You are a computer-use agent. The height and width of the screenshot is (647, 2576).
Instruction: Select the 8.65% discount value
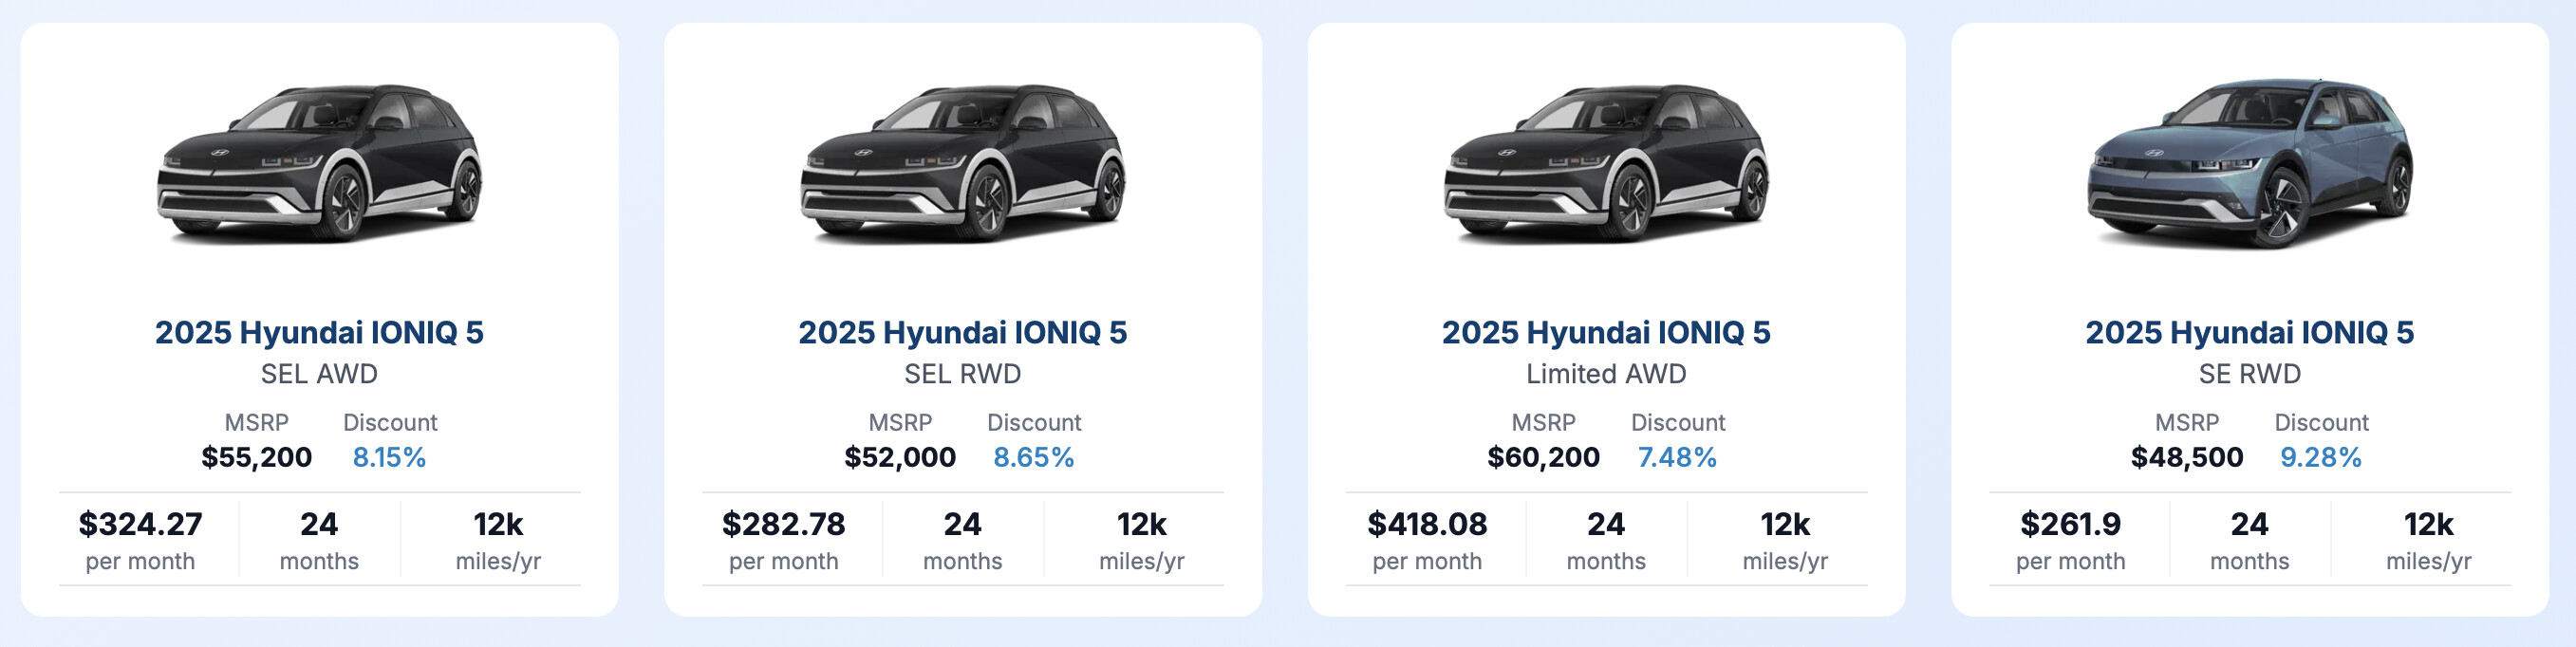point(1033,457)
